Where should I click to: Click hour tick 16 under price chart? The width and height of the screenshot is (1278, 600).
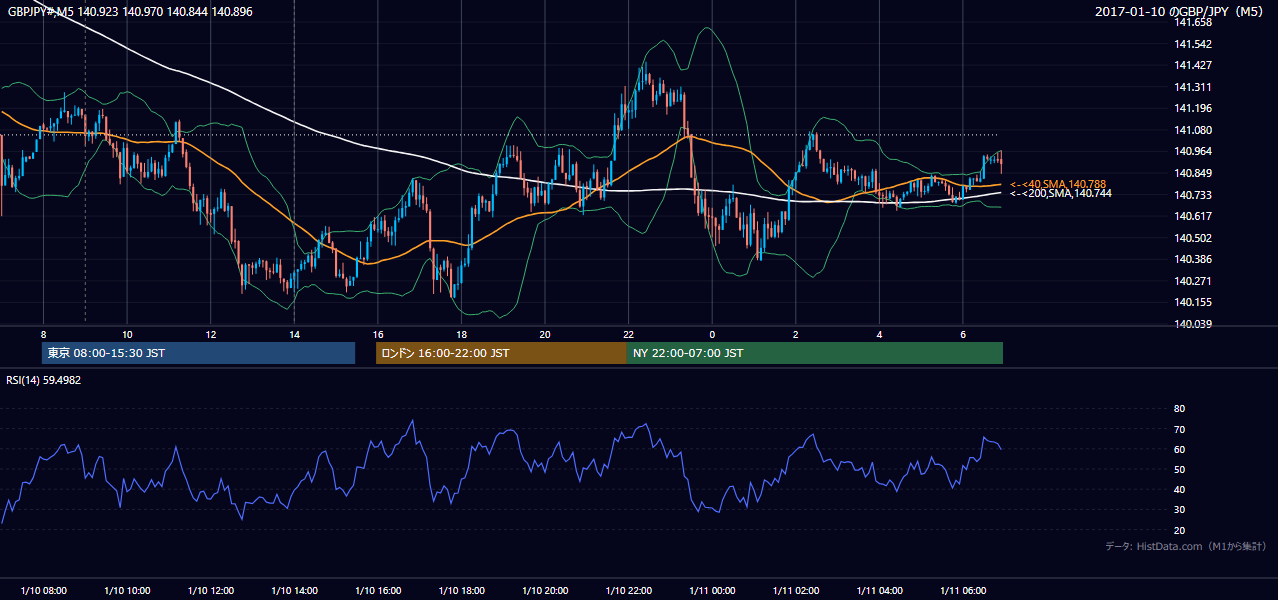pos(378,334)
